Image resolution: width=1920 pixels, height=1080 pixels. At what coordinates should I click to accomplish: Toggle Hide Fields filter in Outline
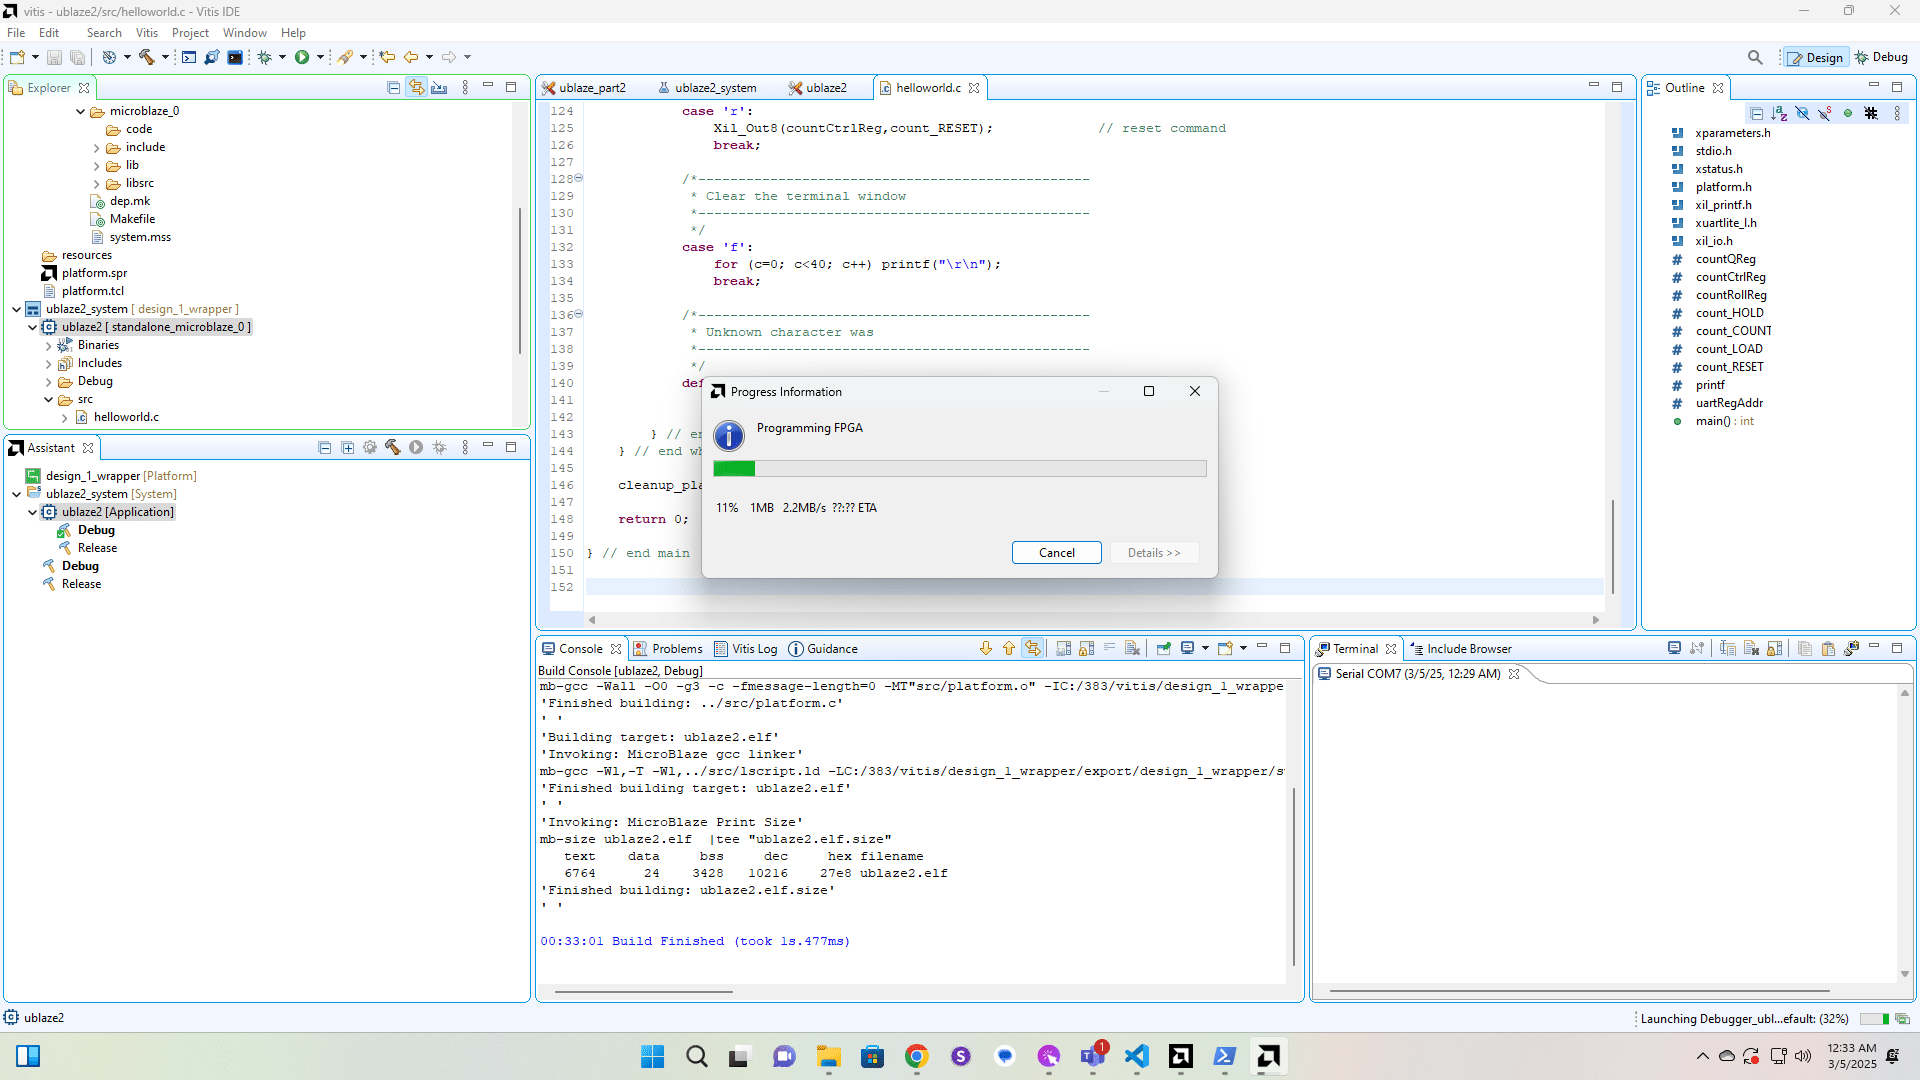[1802, 113]
